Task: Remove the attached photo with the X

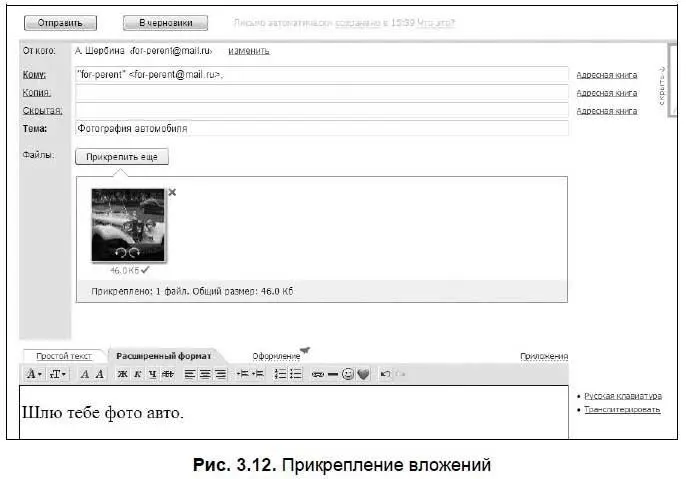Action: [172, 192]
